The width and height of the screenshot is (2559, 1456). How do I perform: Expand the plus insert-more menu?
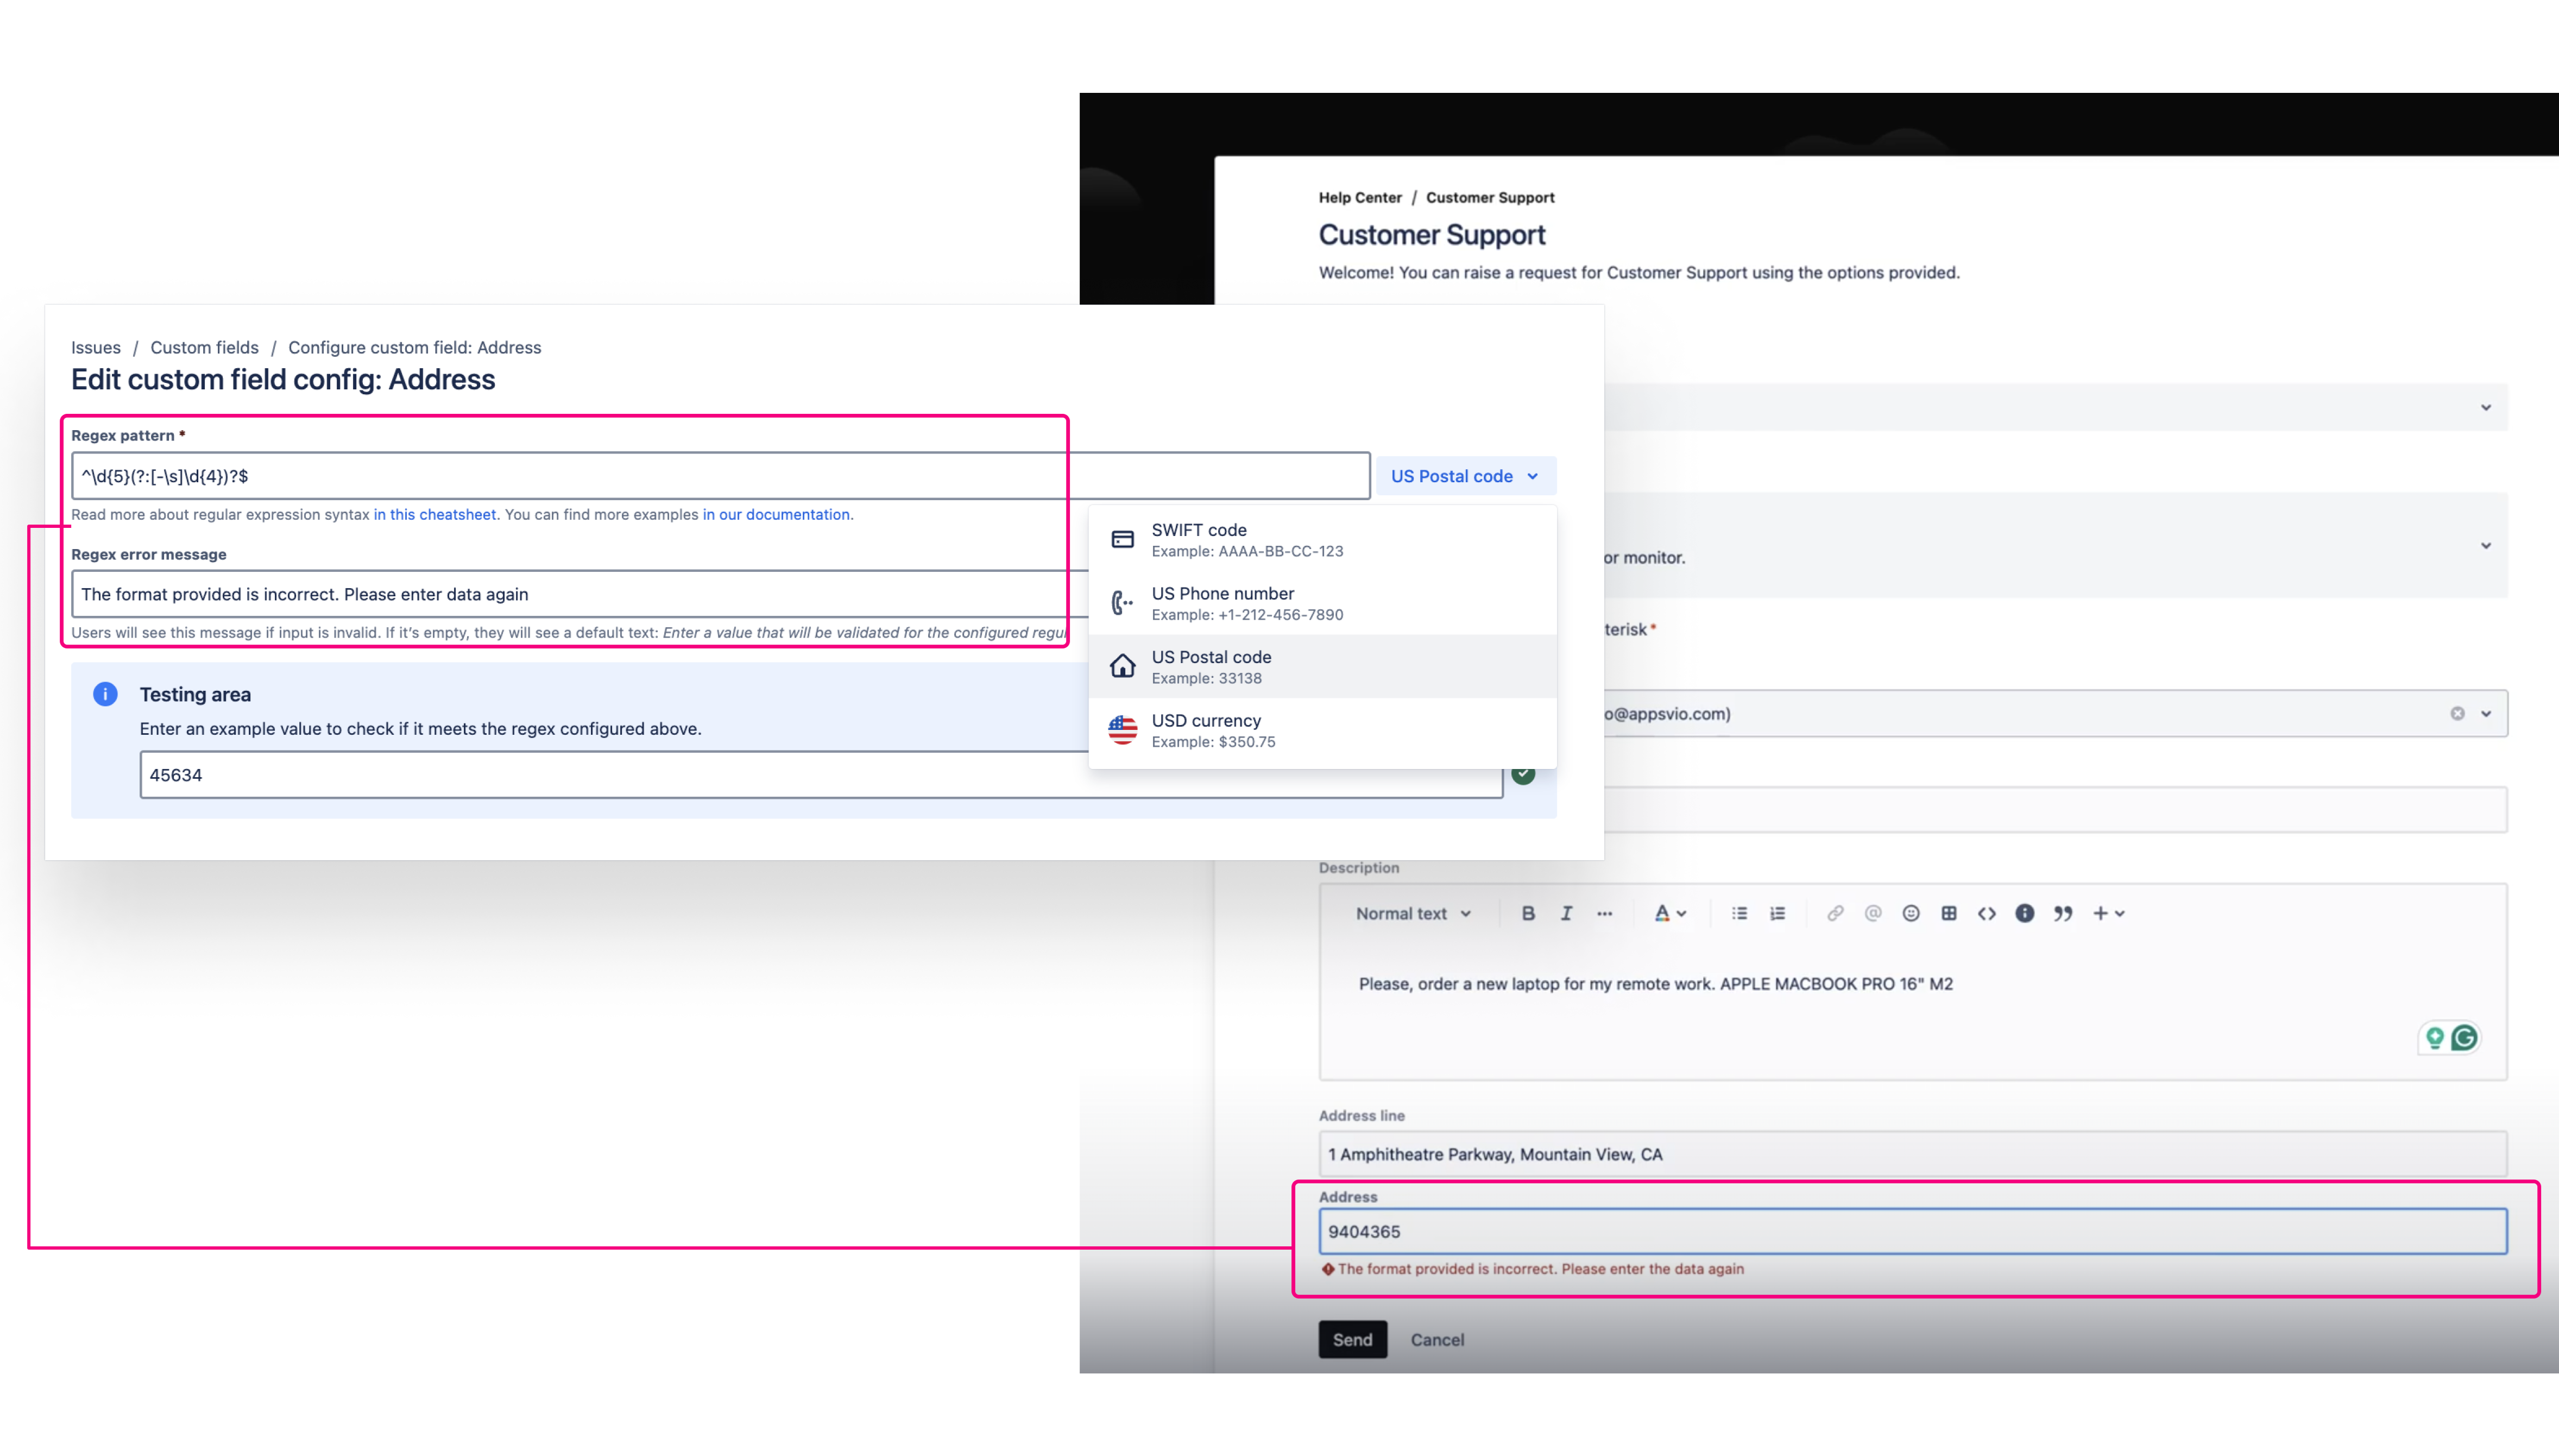pyautogui.click(x=2108, y=913)
